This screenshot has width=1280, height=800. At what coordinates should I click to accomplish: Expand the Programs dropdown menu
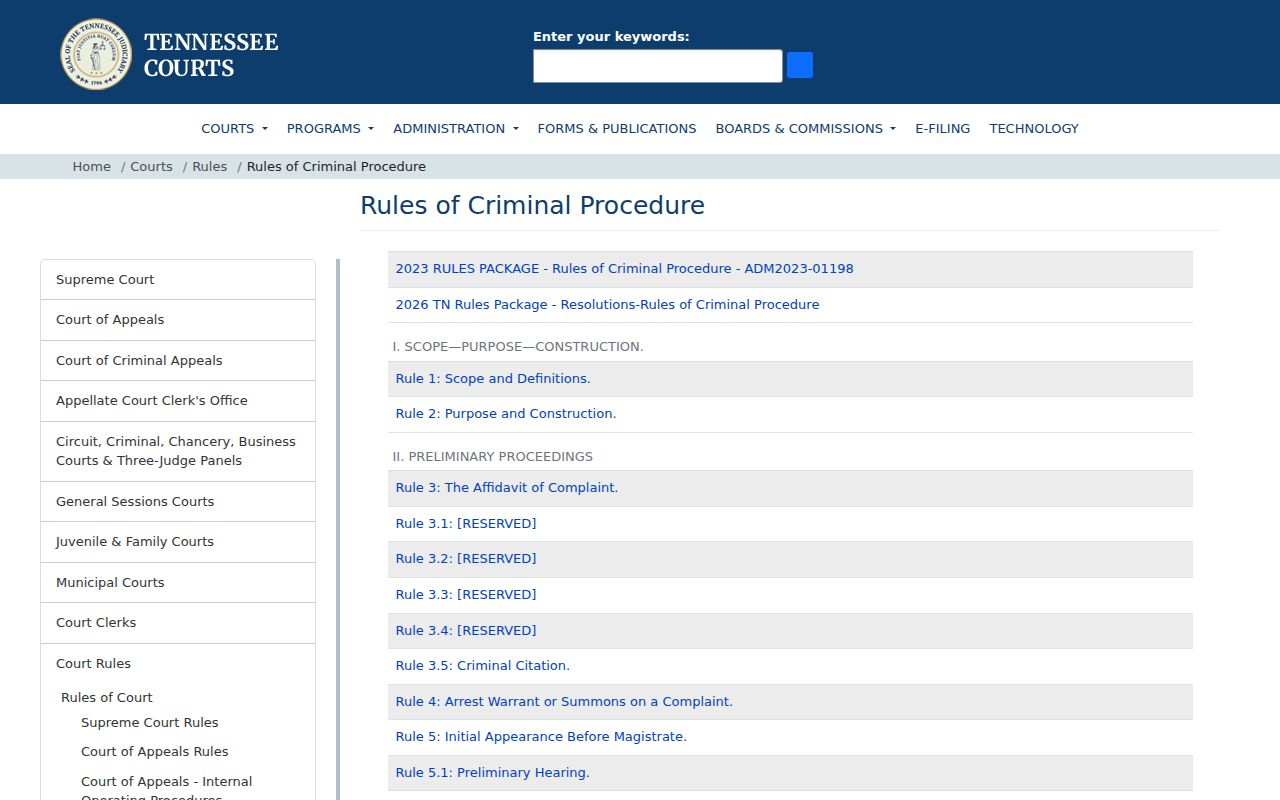click(x=330, y=128)
